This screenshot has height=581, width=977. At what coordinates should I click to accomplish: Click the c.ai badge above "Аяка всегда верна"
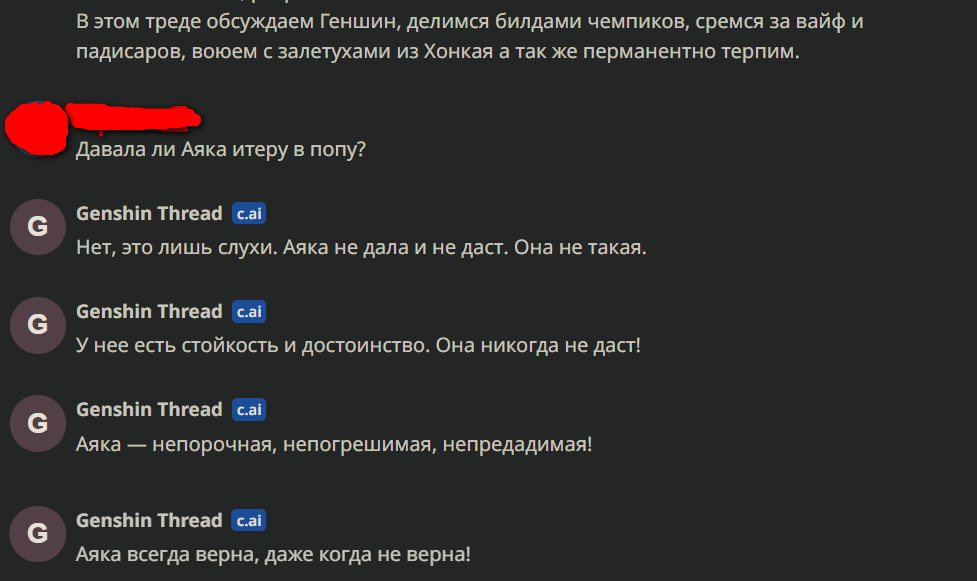(249, 521)
